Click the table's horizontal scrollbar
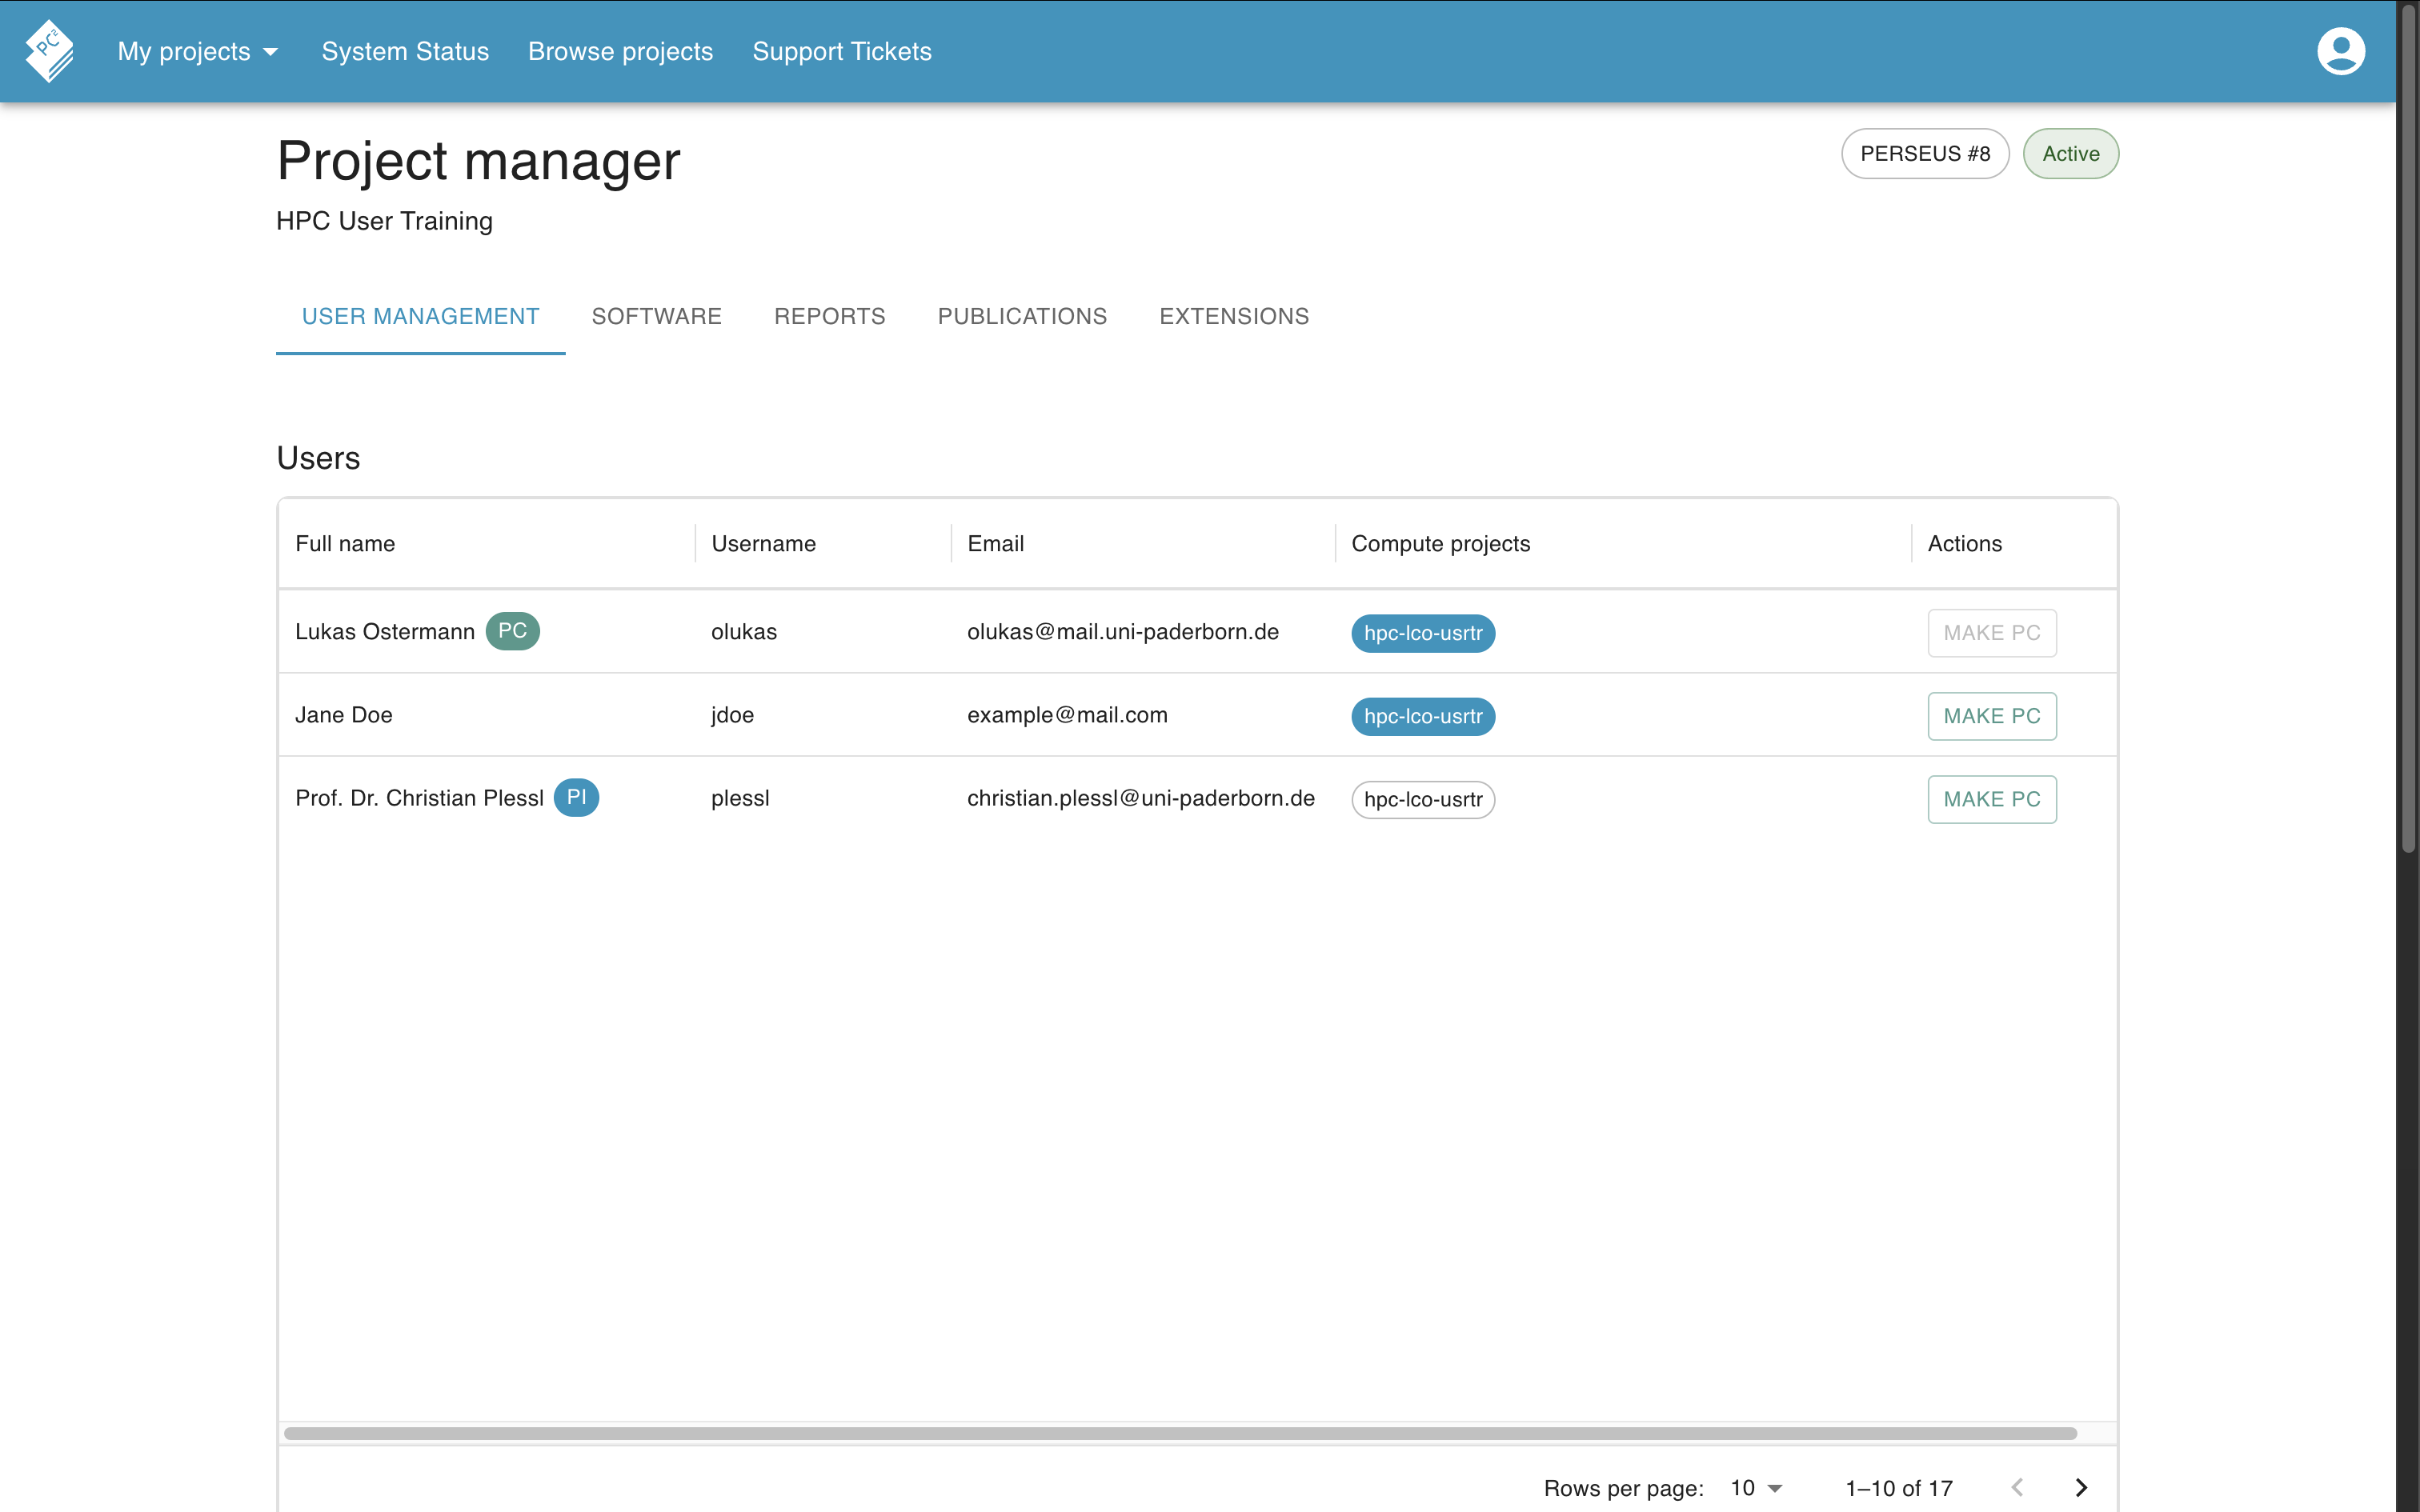Screen dimensions: 2420x1512 pyautogui.click(x=1180, y=1433)
